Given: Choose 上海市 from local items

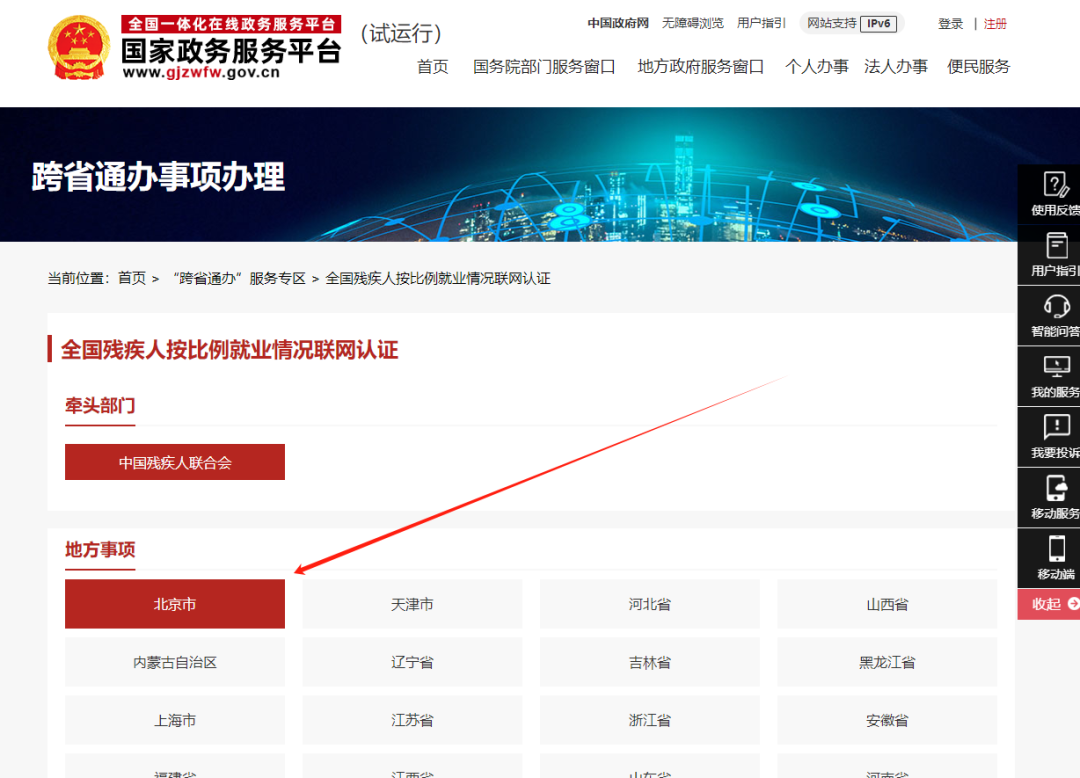Looking at the screenshot, I should click(175, 721).
